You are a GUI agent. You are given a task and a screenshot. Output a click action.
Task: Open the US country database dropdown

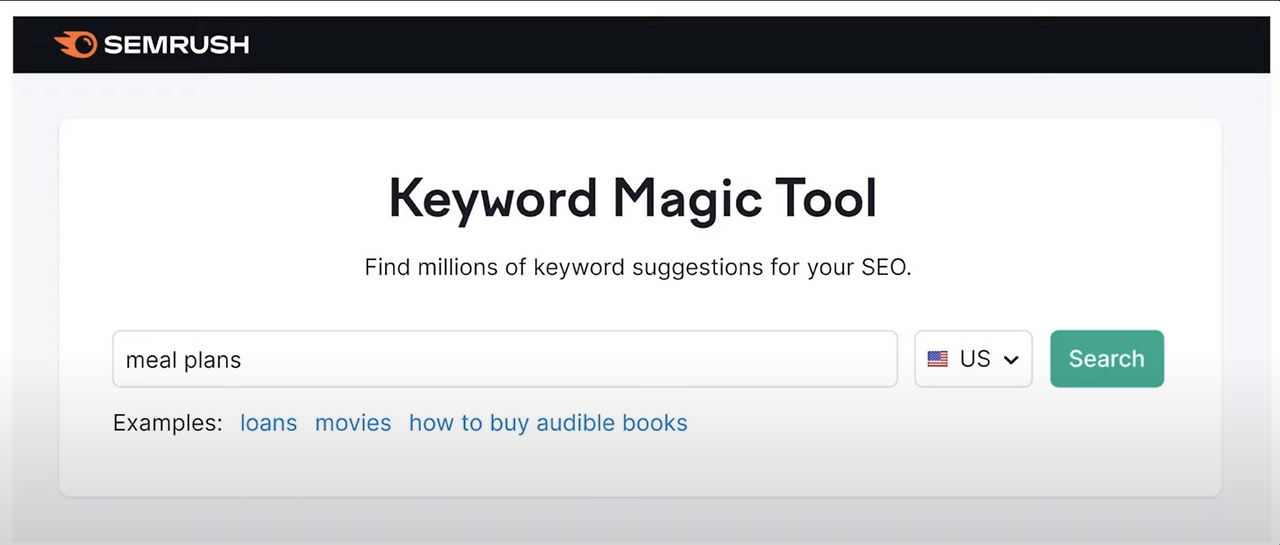(972, 359)
